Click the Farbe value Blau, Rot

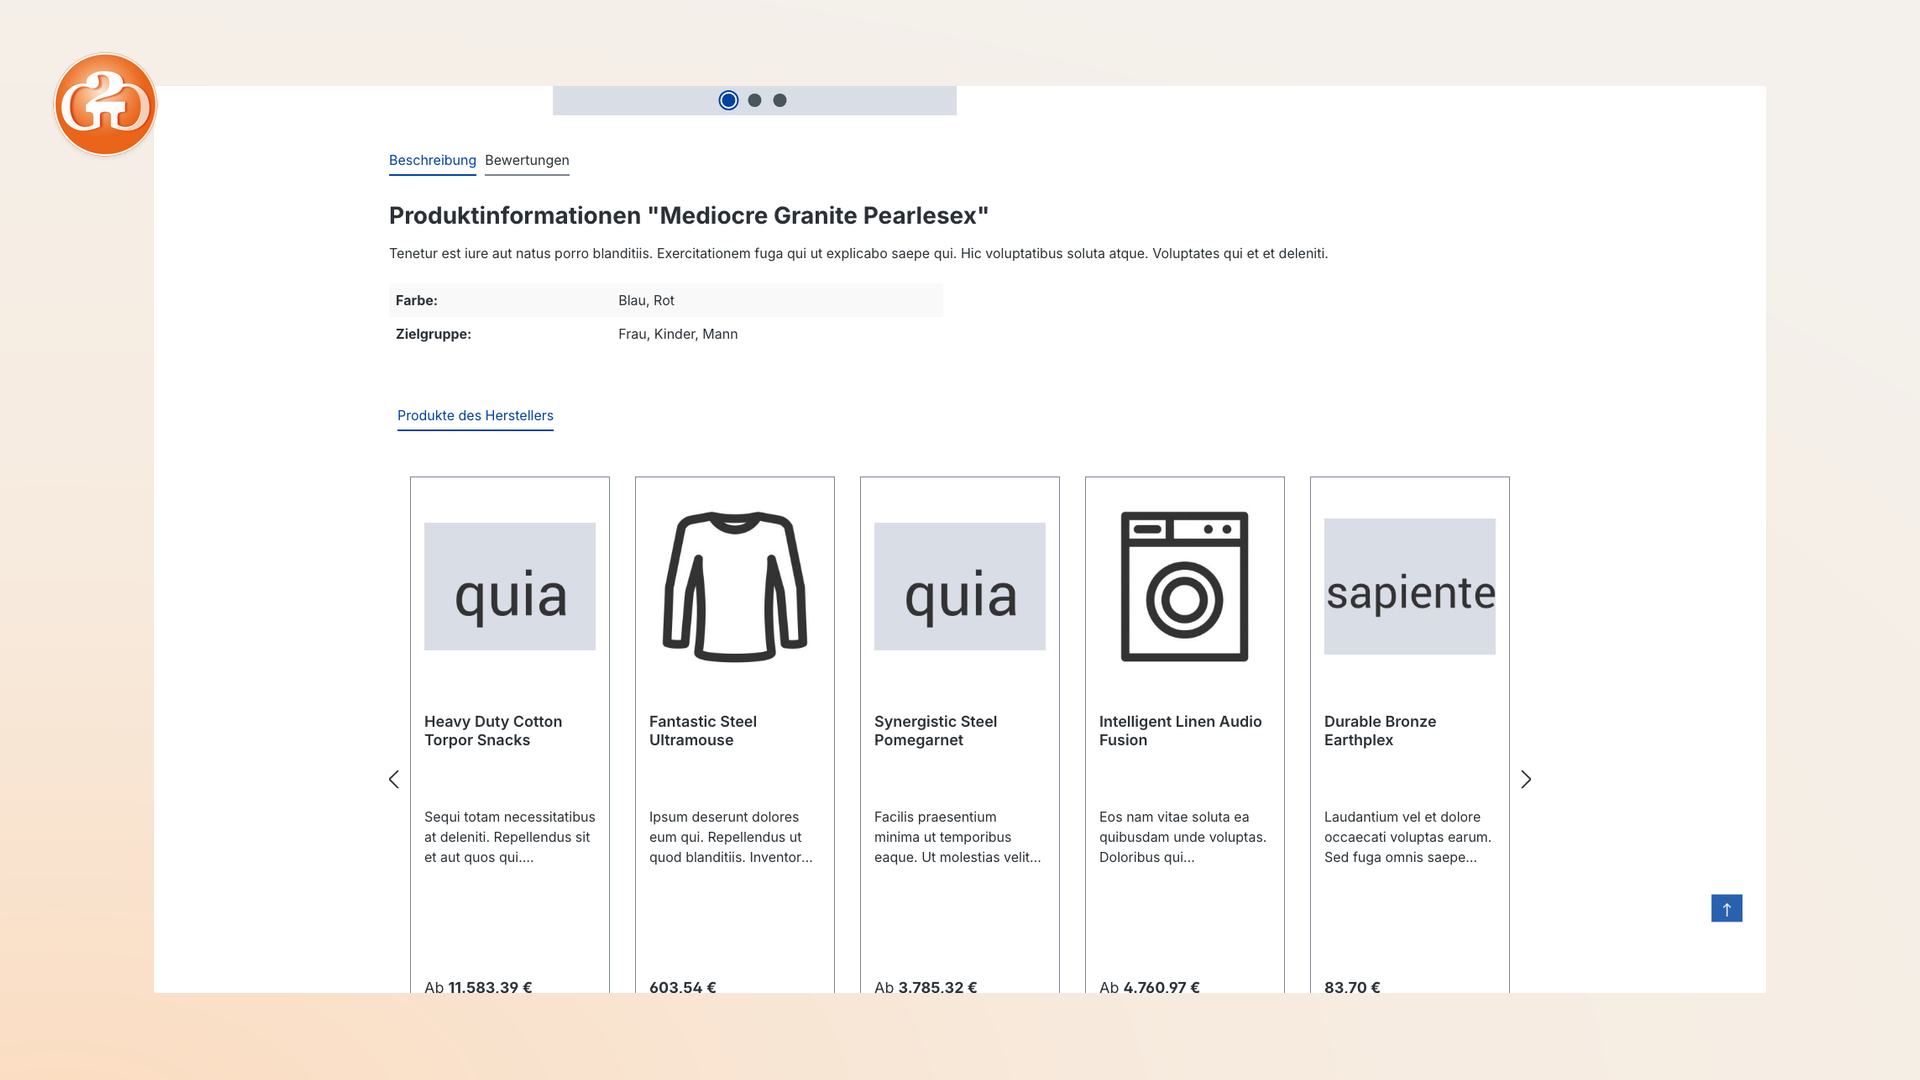point(646,301)
